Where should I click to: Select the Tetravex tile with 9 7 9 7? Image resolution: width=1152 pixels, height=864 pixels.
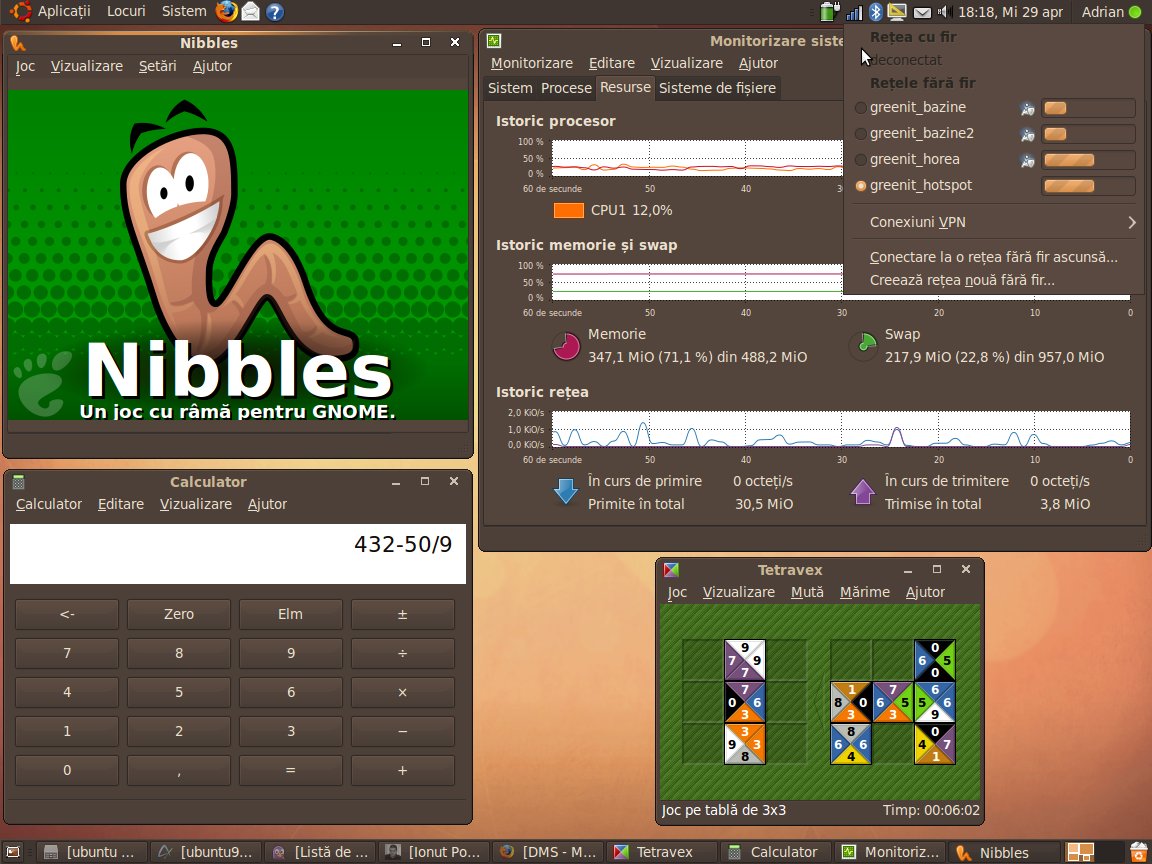click(x=745, y=660)
